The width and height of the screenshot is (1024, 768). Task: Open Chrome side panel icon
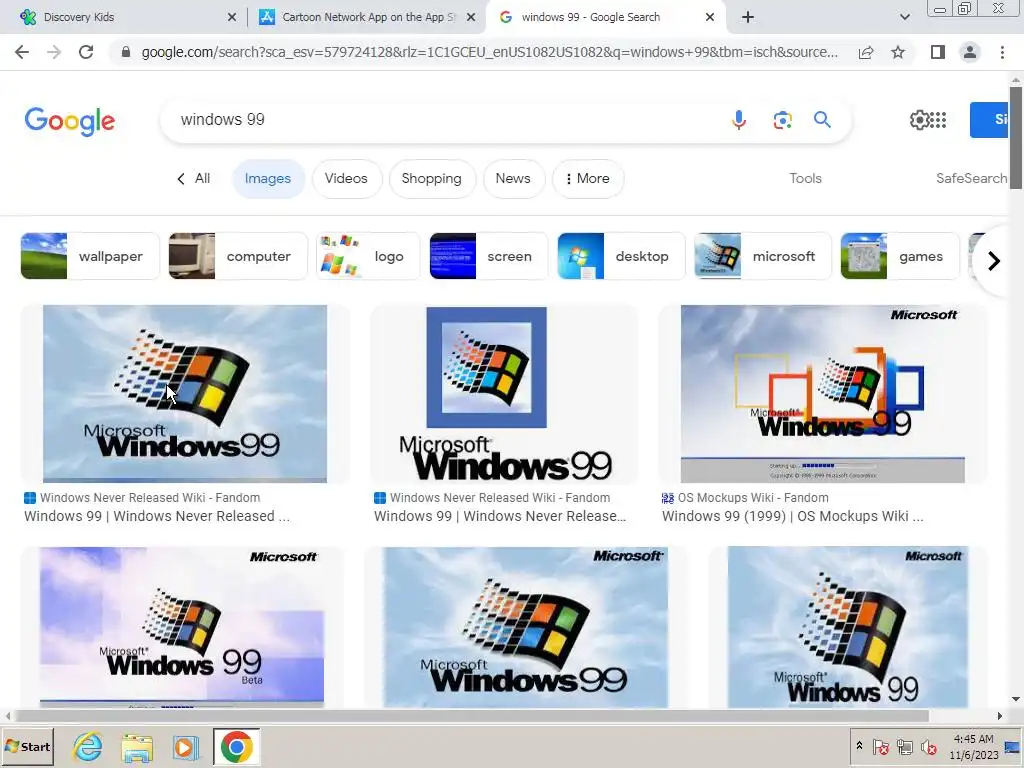point(938,52)
